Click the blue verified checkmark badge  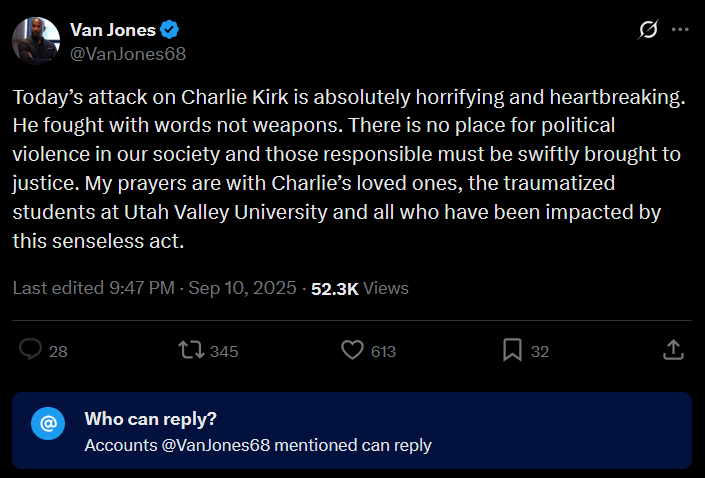click(x=171, y=30)
